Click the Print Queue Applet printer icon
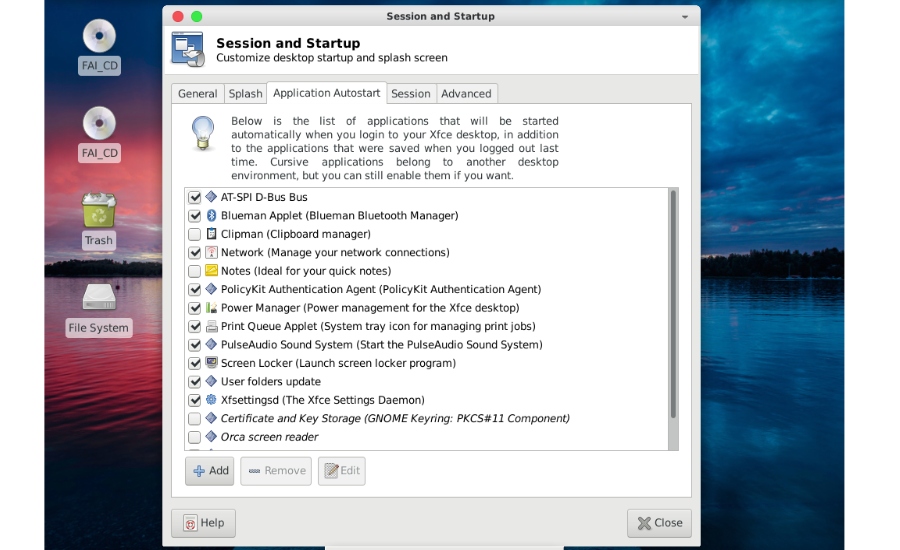This screenshot has height=550, width=900. click(x=211, y=326)
